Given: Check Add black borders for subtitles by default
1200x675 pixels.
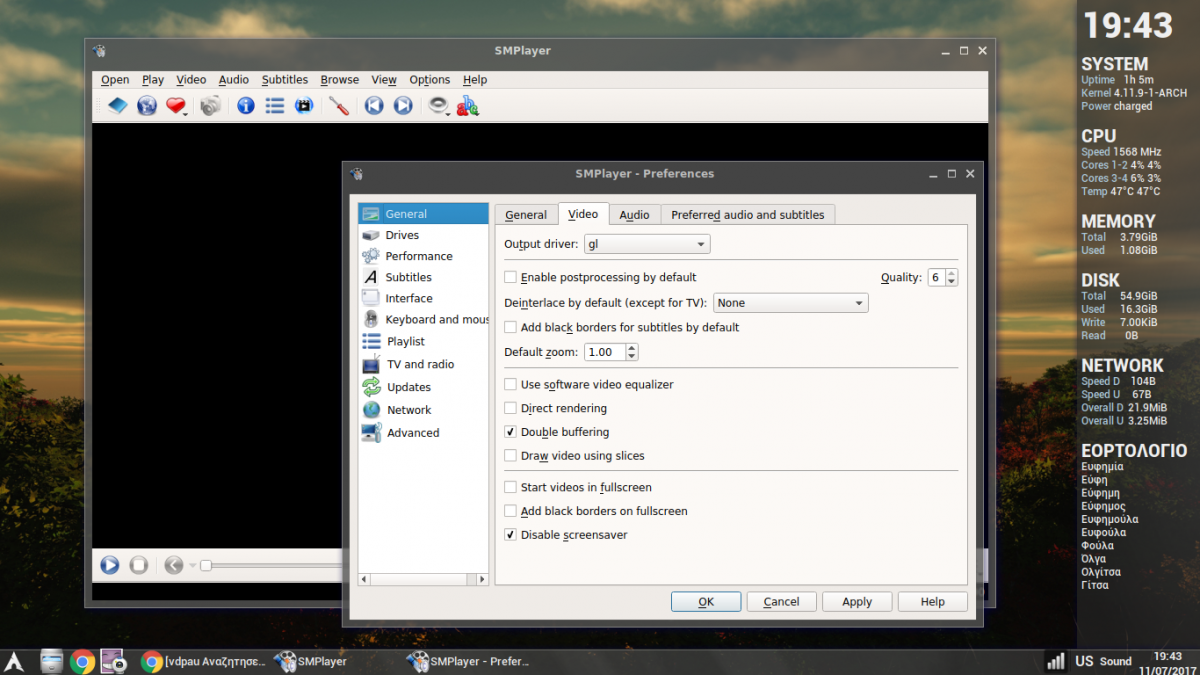Looking at the screenshot, I should coord(511,327).
